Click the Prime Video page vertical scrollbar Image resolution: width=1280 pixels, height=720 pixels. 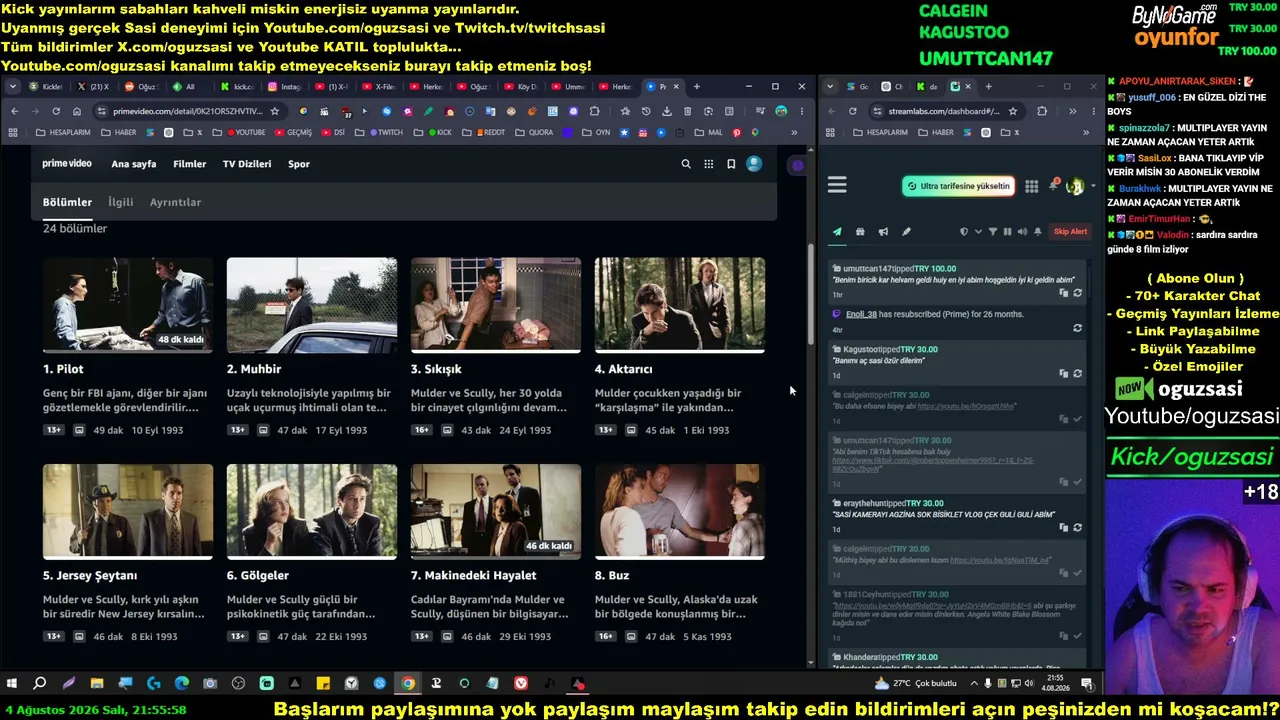(810, 295)
